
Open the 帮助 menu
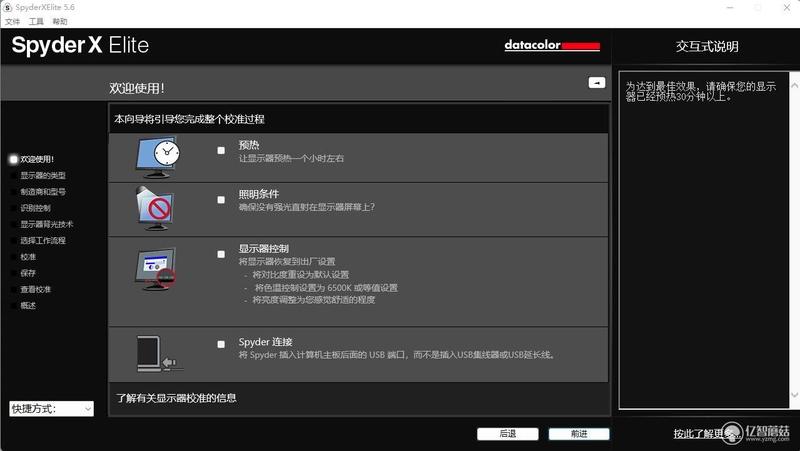(x=60, y=21)
